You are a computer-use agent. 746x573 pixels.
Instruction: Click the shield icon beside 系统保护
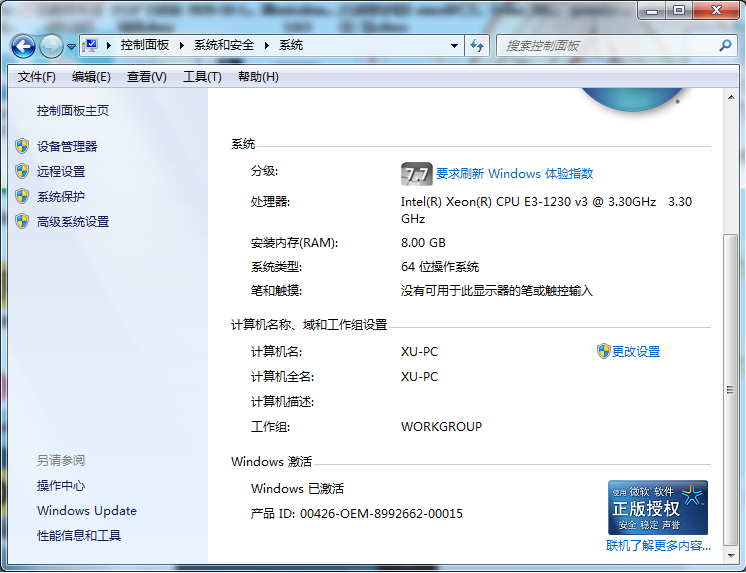point(22,196)
